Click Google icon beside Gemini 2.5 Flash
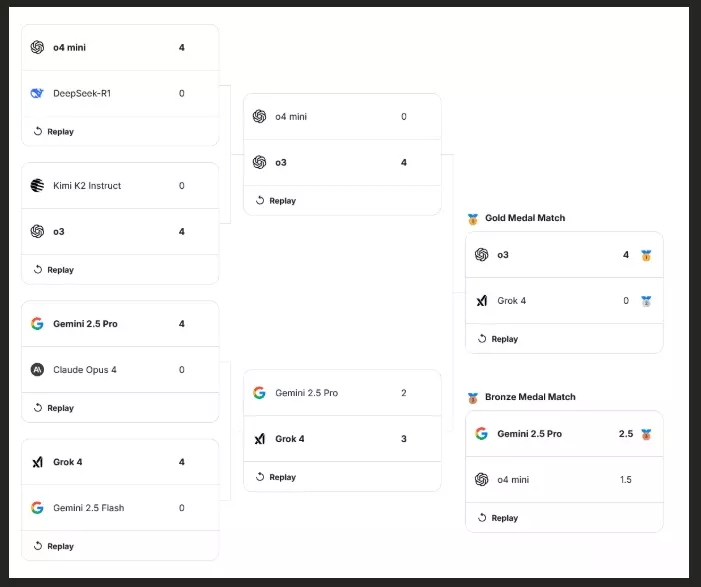This screenshot has width=701, height=587. (37, 507)
